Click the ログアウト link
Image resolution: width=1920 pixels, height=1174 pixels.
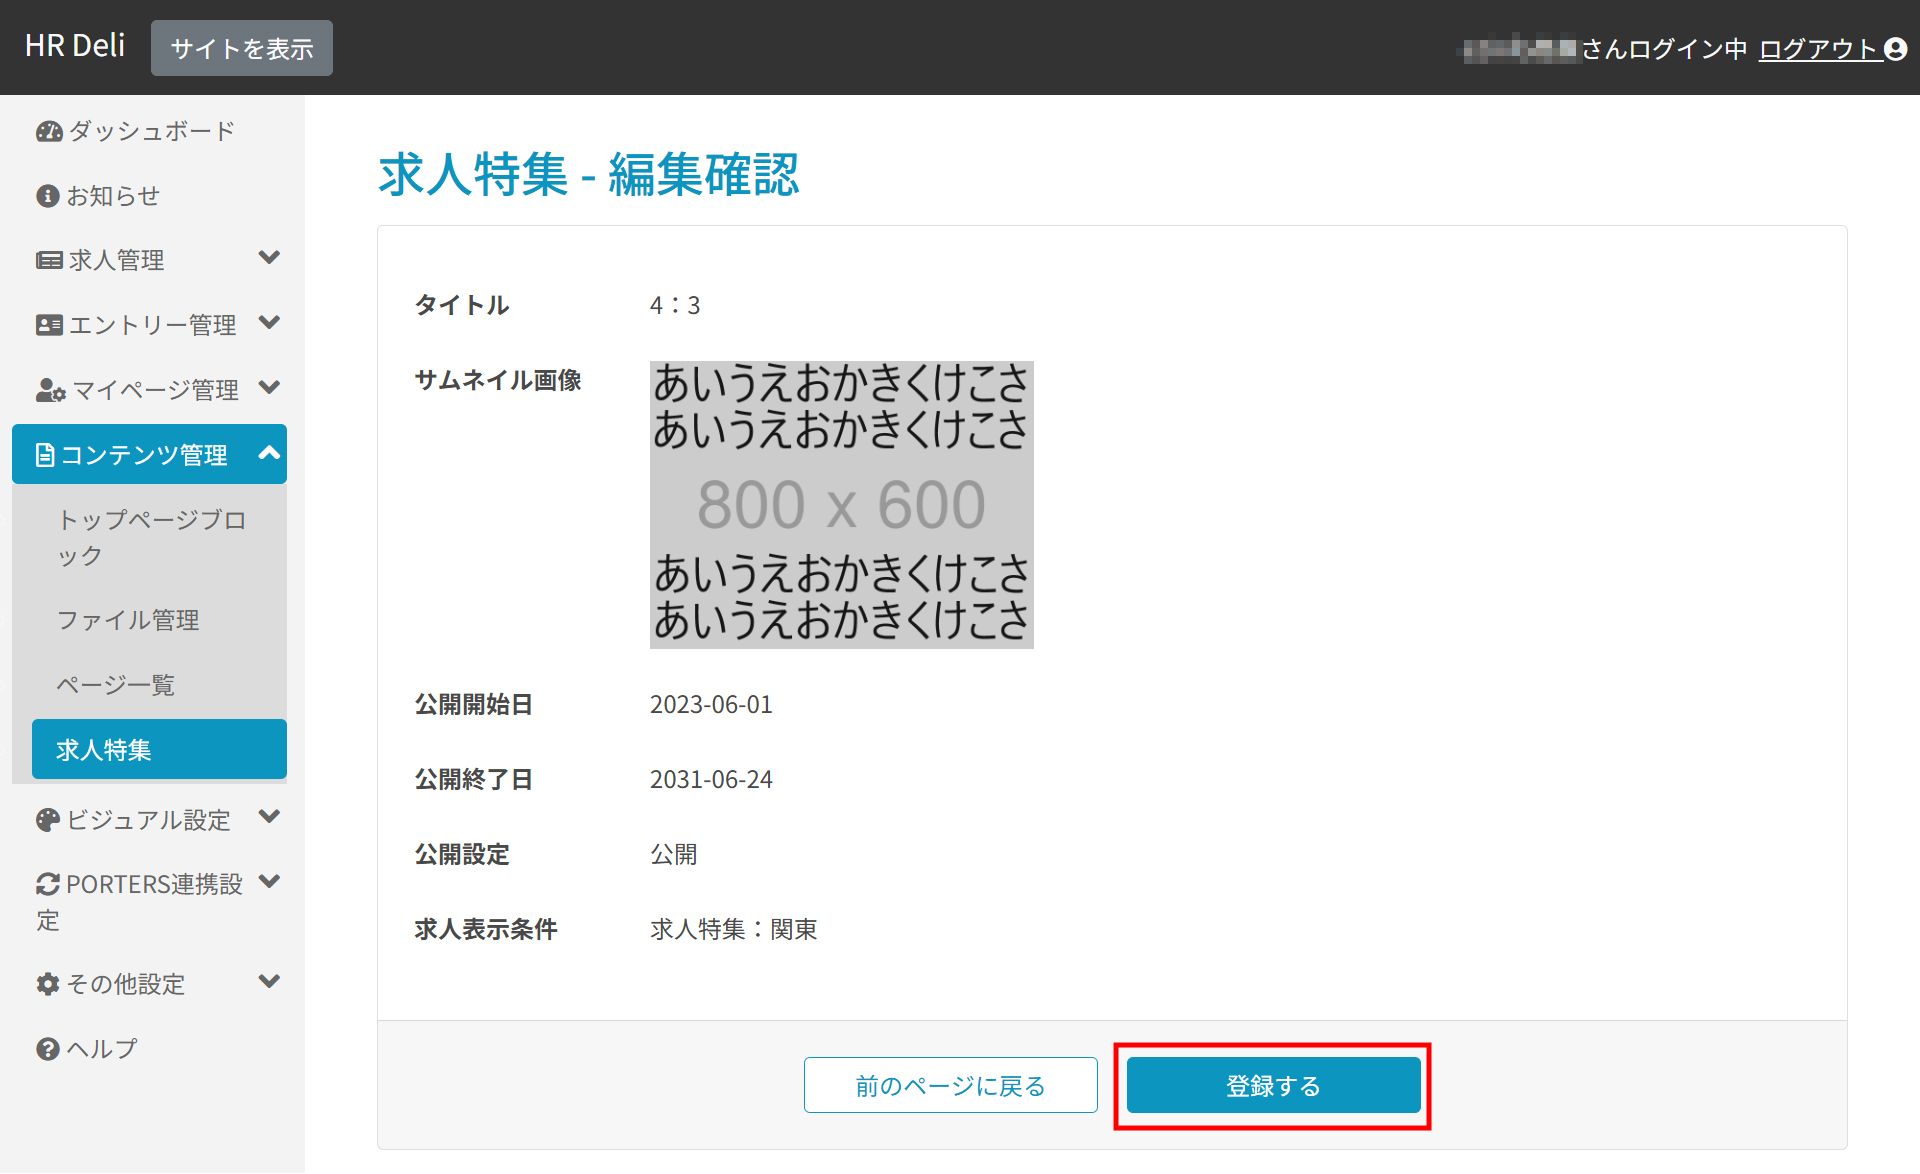(x=1820, y=49)
